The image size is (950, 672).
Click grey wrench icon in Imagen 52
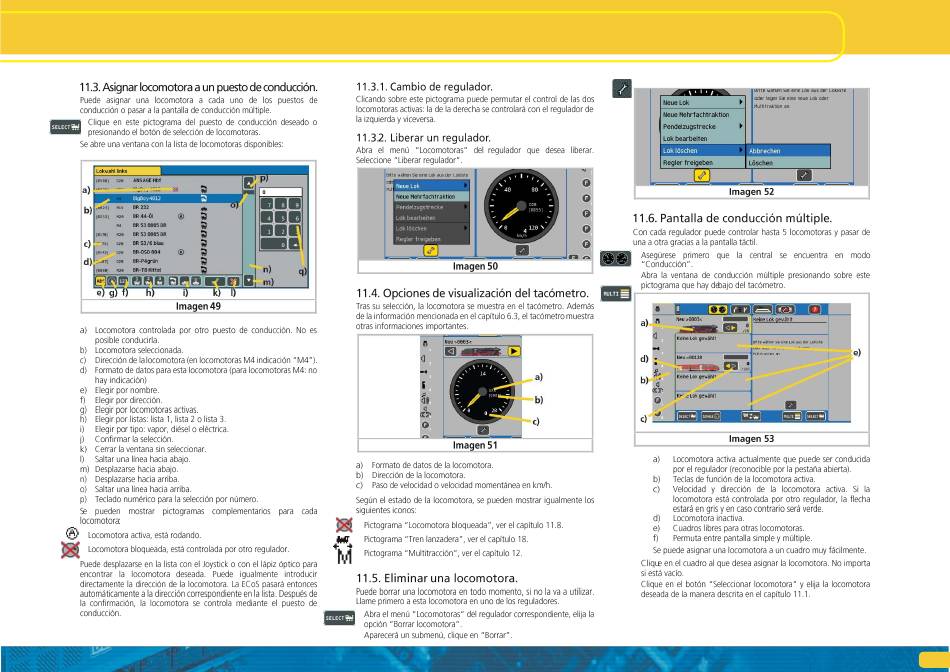click(x=803, y=175)
